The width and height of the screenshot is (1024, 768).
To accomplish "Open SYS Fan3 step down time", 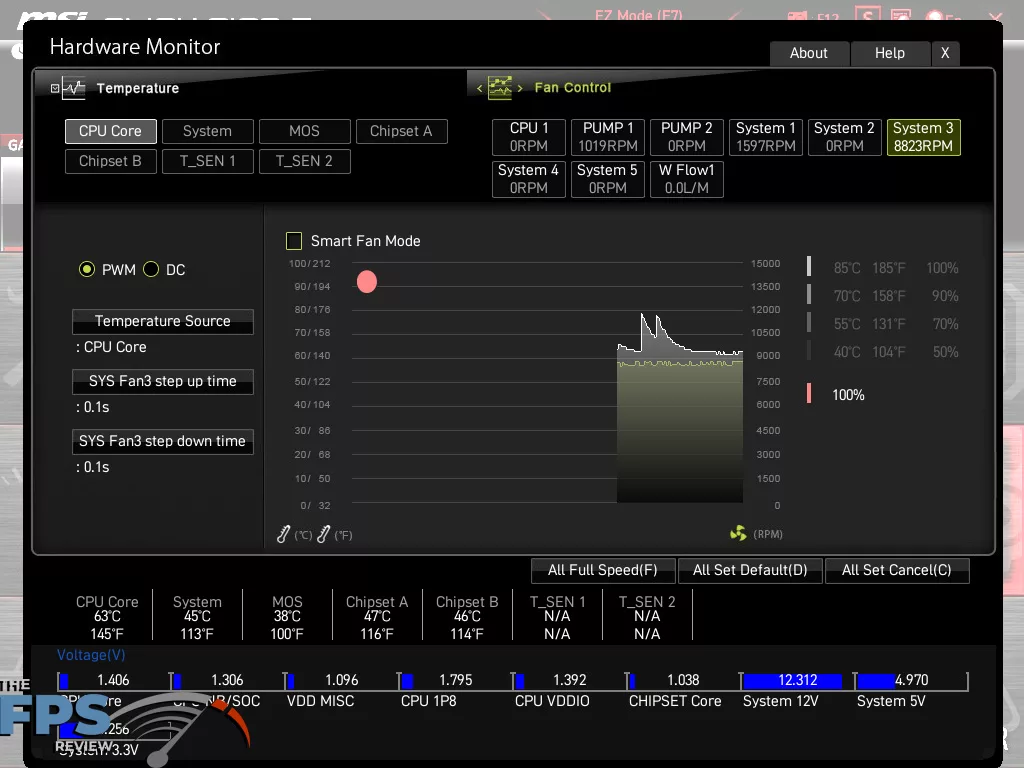I will [x=163, y=441].
